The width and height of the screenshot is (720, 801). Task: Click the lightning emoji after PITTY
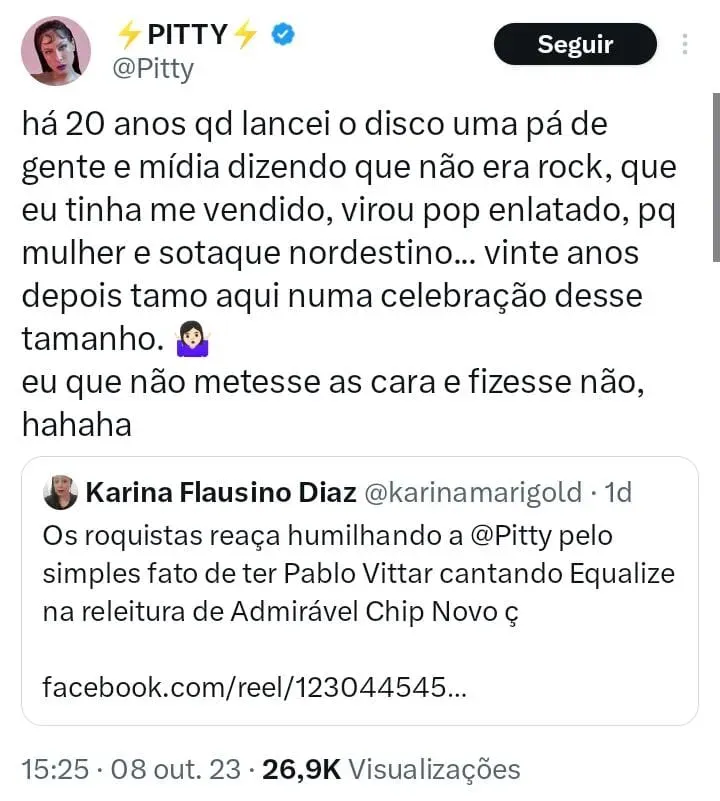[x=246, y=35]
